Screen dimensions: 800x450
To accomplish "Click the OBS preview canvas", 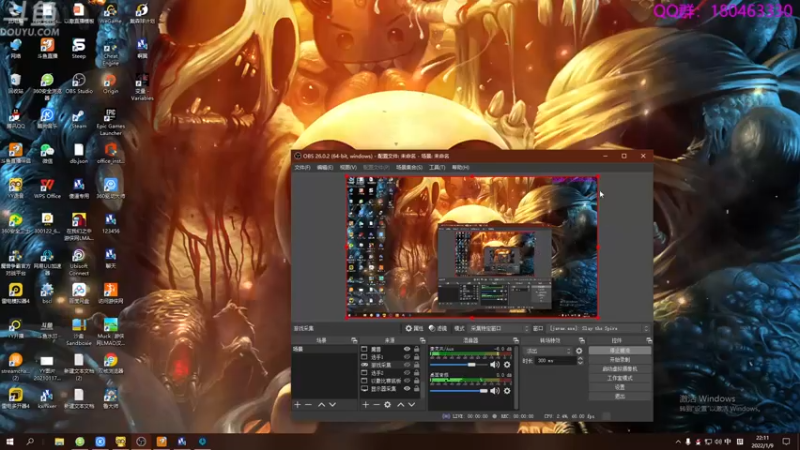I will [472, 247].
